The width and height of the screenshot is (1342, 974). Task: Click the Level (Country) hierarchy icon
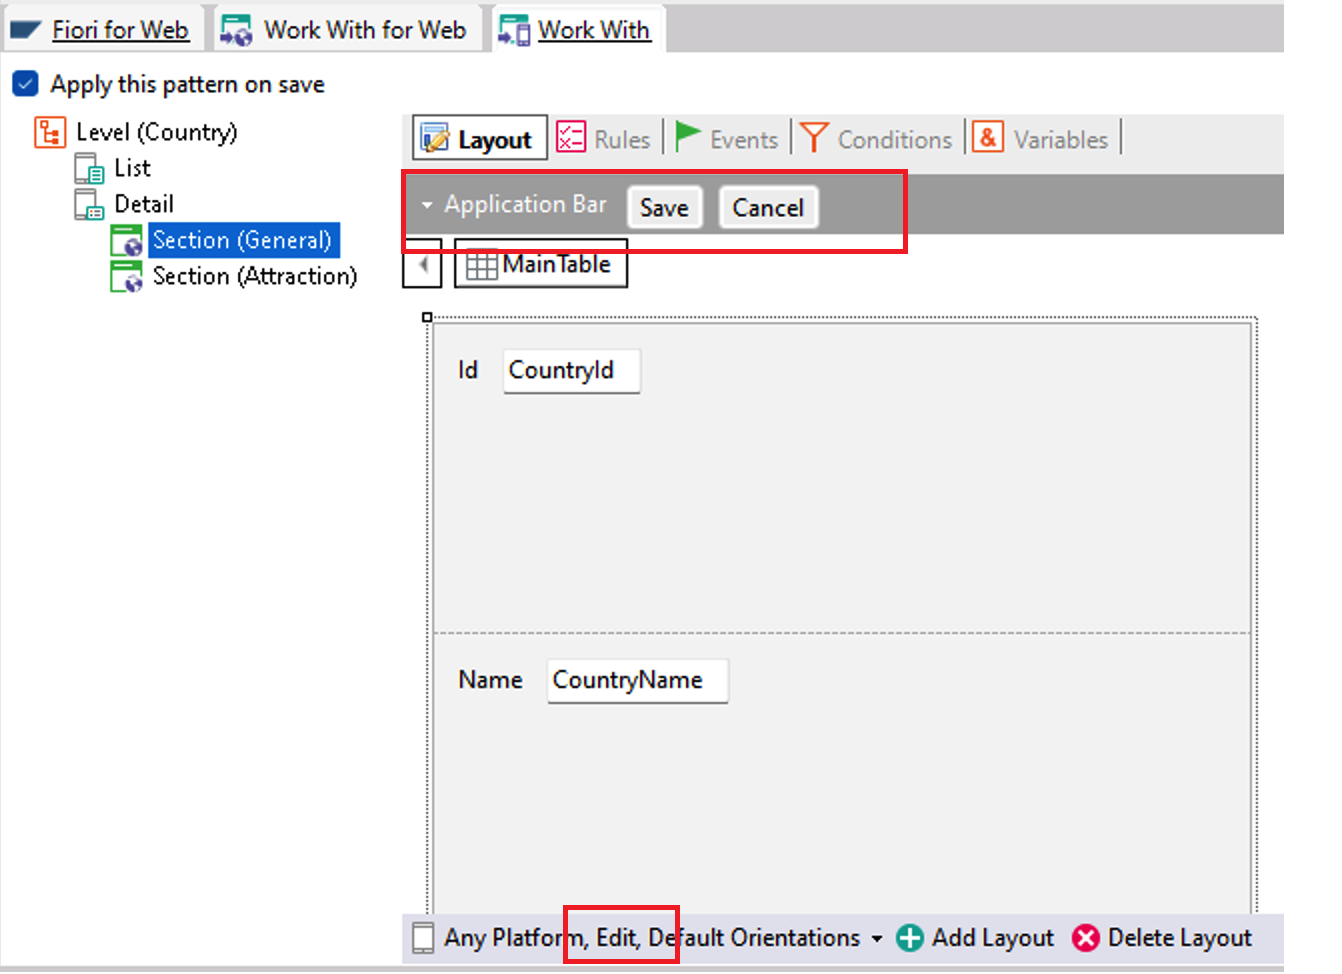pyautogui.click(x=50, y=132)
